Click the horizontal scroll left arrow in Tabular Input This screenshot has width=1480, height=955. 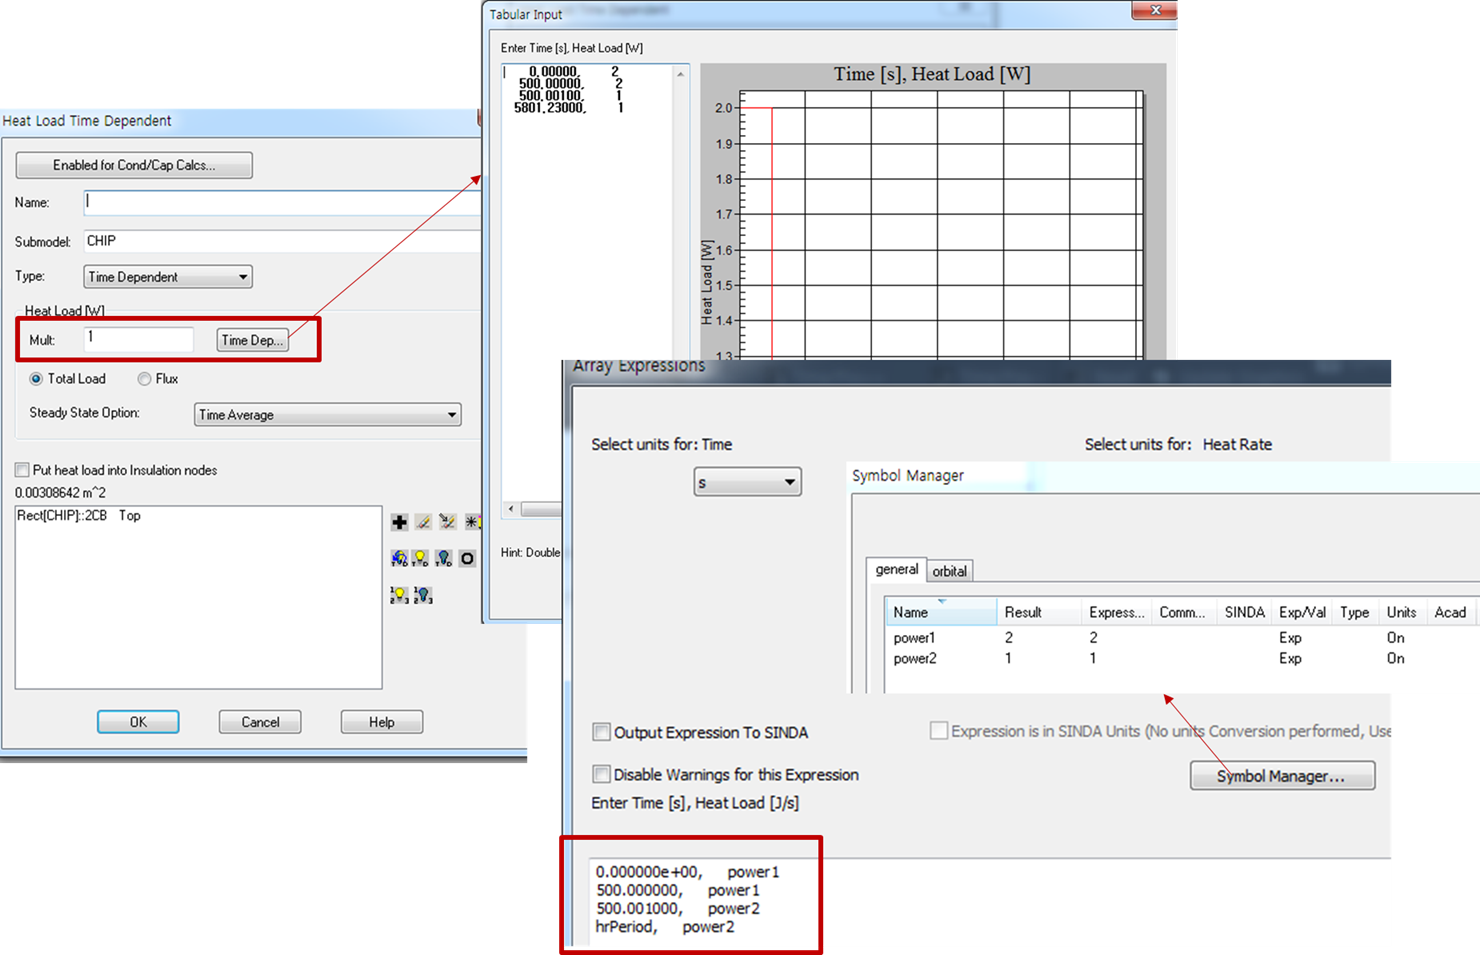pos(511,509)
